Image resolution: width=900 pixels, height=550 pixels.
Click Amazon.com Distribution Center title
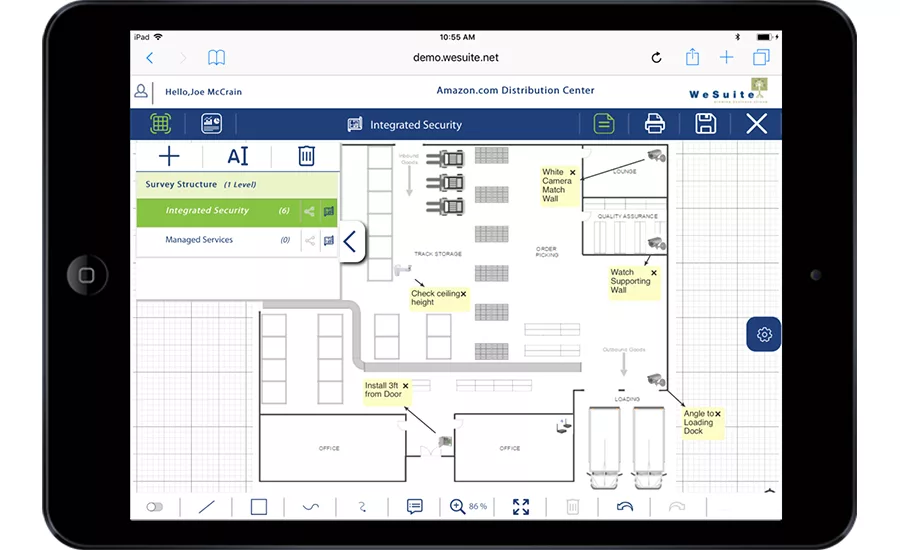click(x=515, y=90)
